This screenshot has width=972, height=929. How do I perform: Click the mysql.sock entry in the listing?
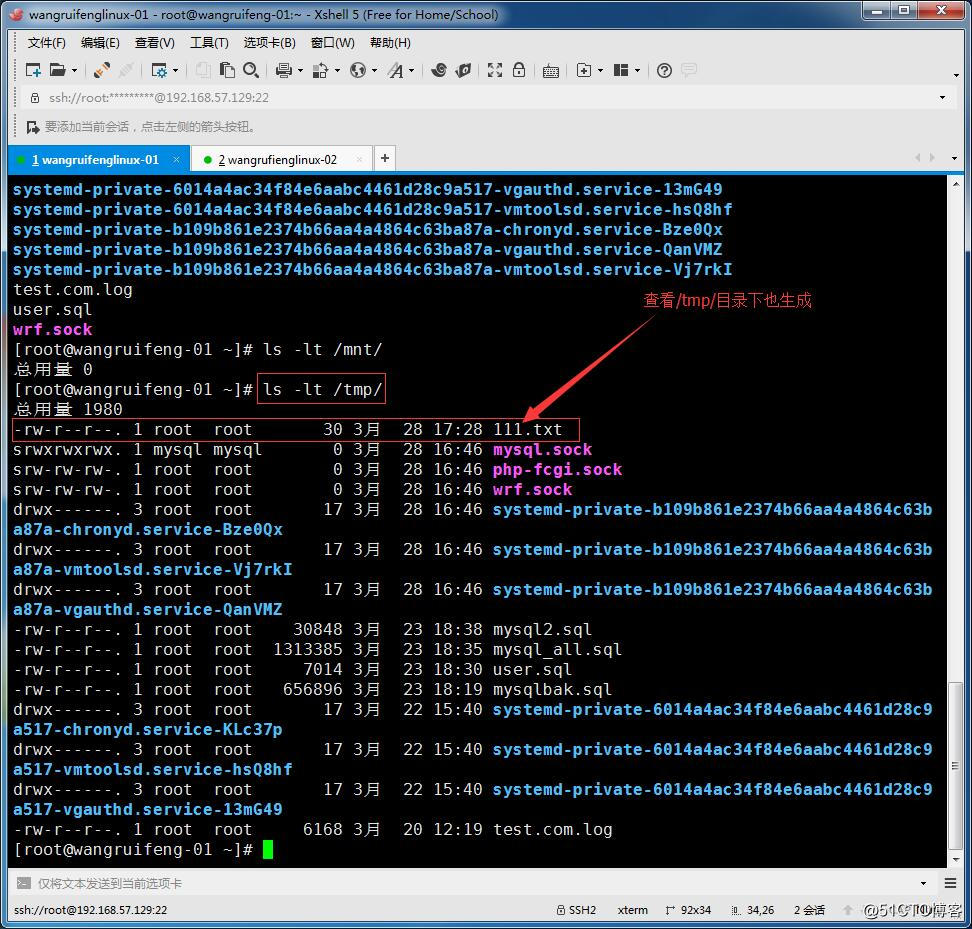click(x=542, y=449)
